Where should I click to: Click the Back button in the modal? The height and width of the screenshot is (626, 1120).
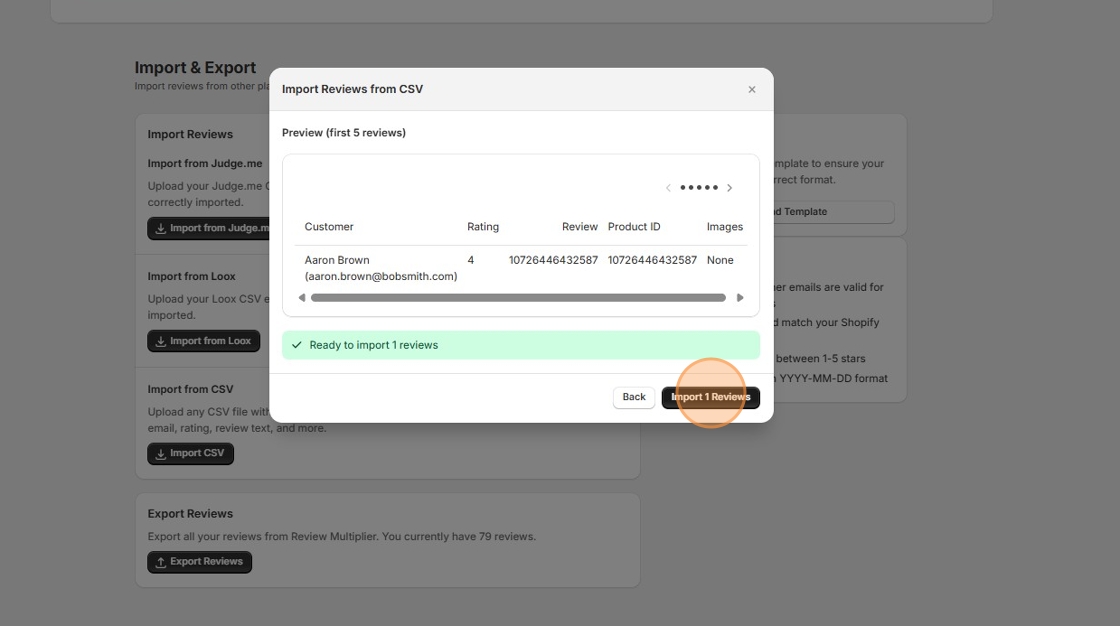[633, 397]
